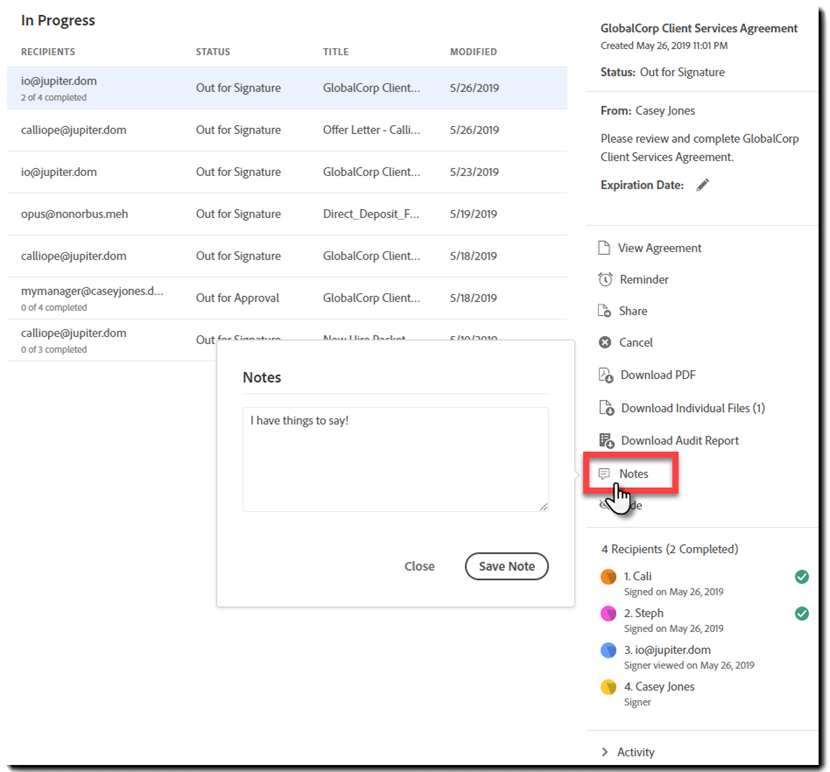Select the STATUS column header
Screen dimensions: 830x772
point(212,51)
